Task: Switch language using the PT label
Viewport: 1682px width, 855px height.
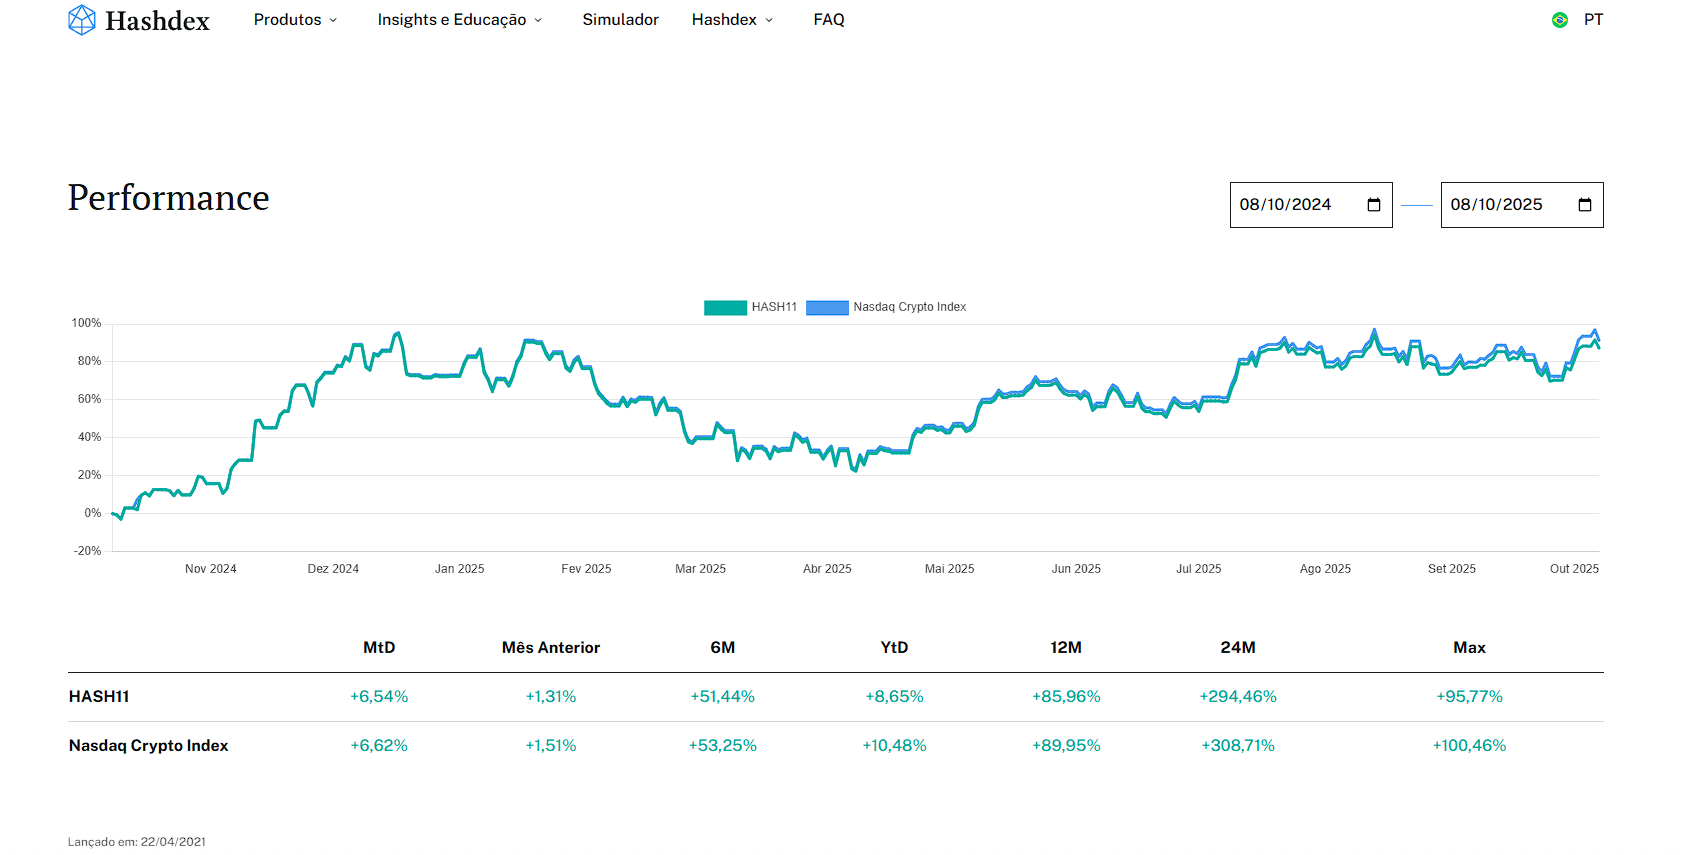Action: point(1593,20)
